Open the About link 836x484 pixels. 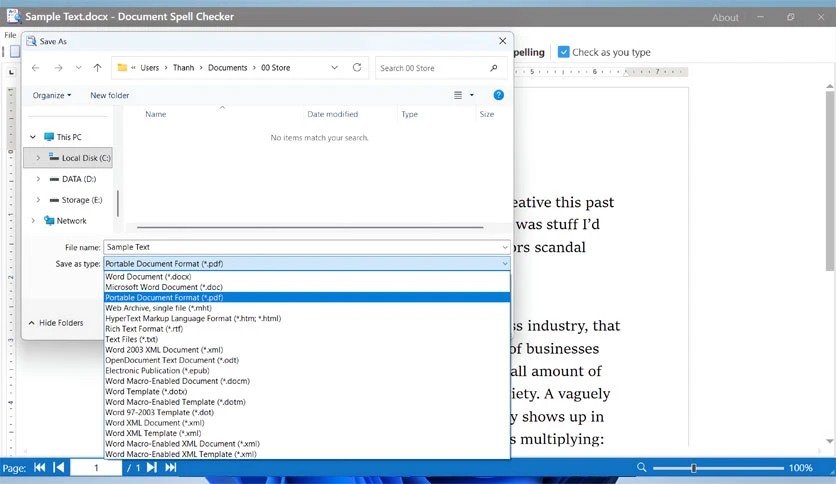[725, 18]
